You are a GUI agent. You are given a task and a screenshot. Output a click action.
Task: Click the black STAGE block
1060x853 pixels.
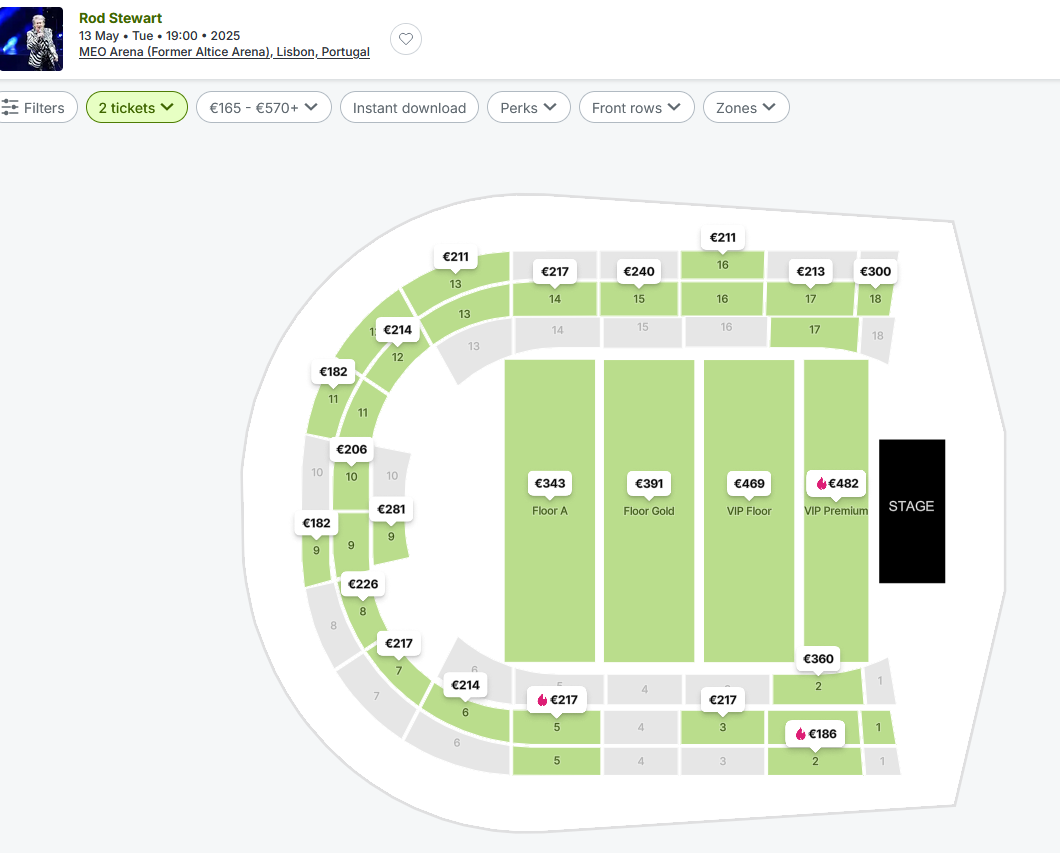(911, 511)
